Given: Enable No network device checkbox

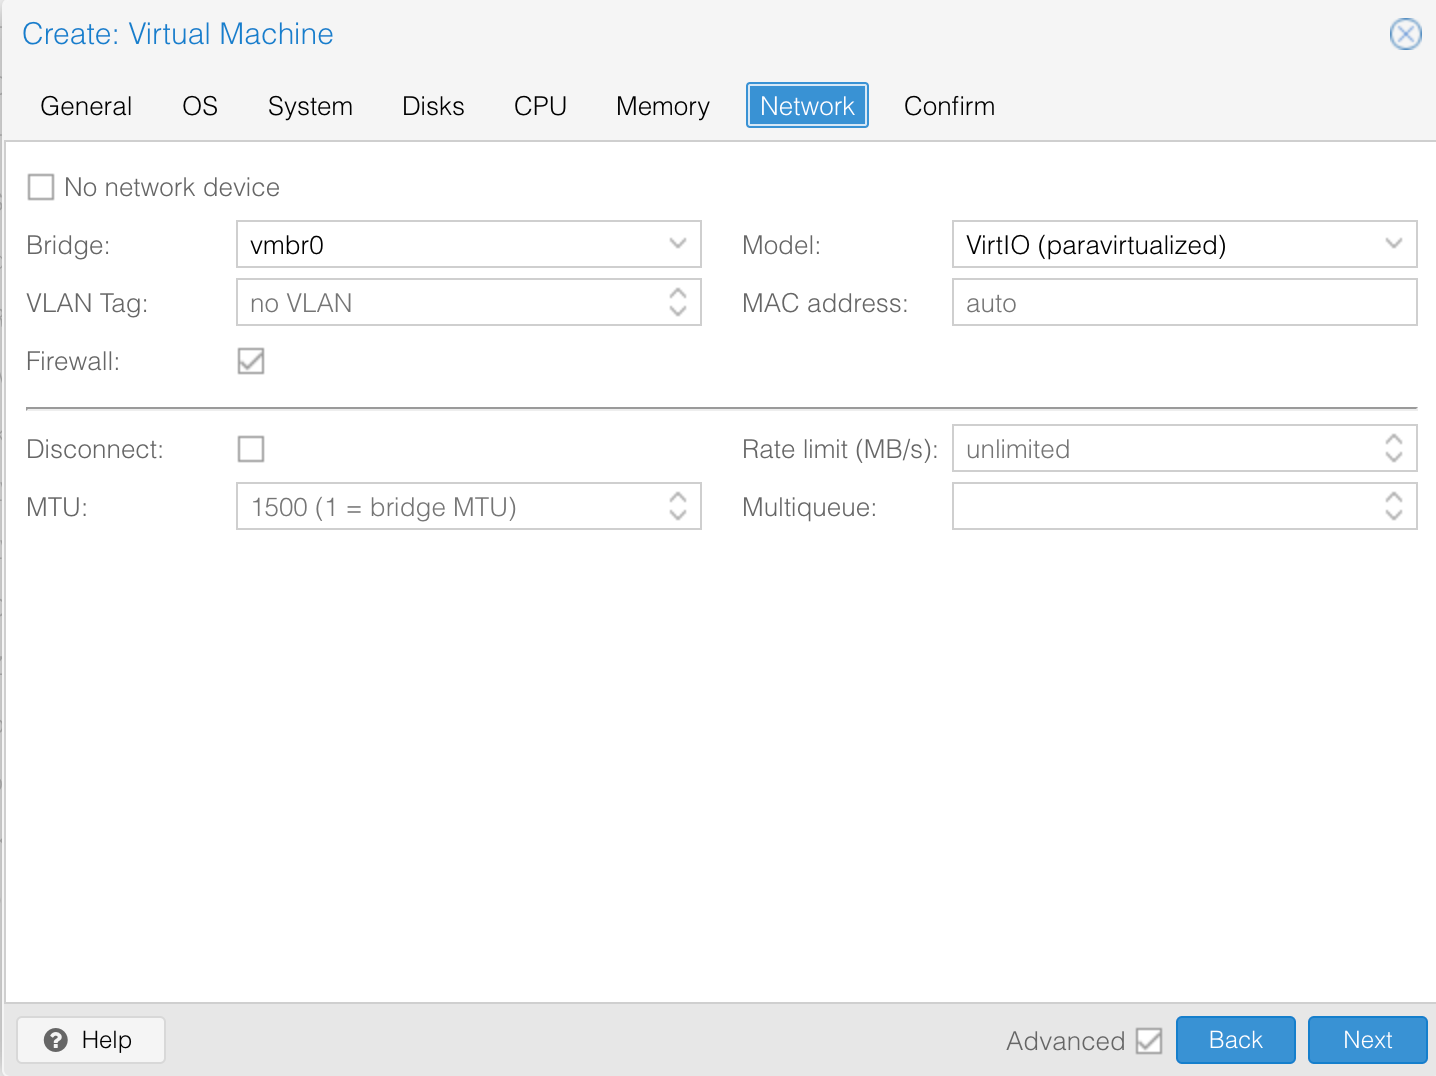Looking at the screenshot, I should tap(41, 187).
